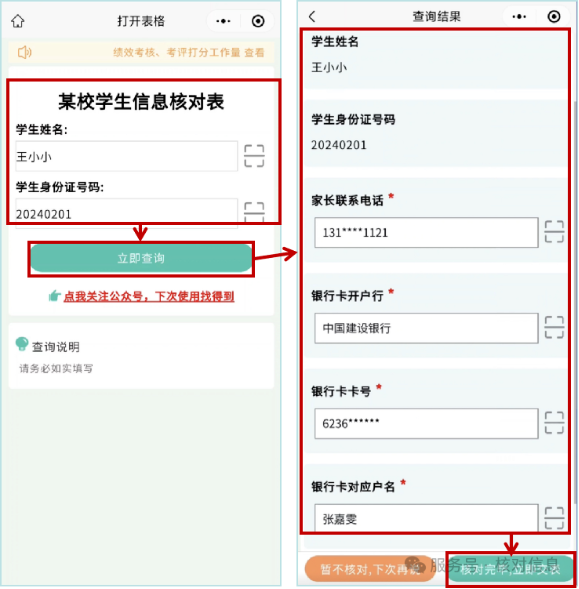Open the three-dot menu beside 打开表格
The height and width of the screenshot is (589, 579).
tap(223, 21)
